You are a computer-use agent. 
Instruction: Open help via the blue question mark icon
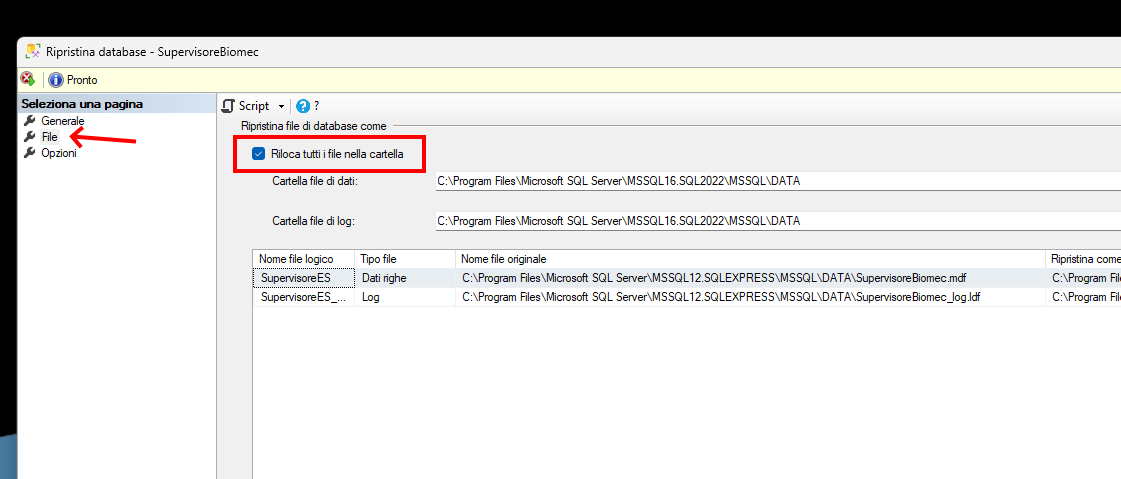click(303, 106)
